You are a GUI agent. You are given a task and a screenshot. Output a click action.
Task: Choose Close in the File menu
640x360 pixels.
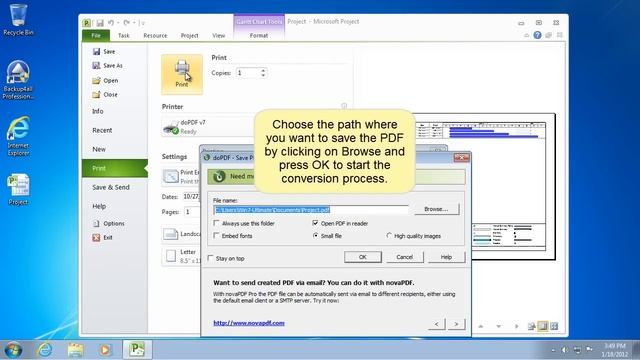click(105, 94)
